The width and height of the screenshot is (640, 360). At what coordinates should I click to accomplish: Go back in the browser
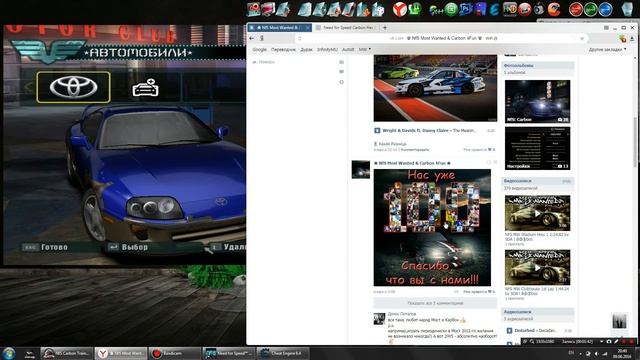(252, 38)
